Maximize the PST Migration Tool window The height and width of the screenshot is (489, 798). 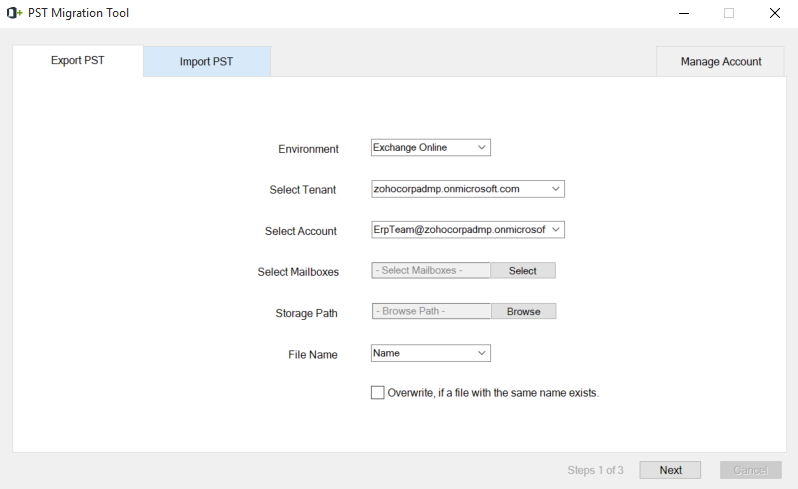729,13
